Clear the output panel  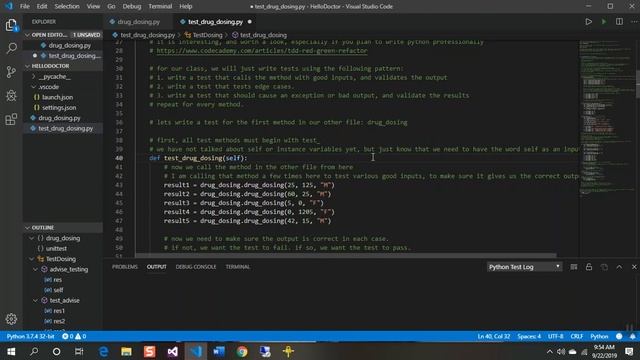(573, 267)
